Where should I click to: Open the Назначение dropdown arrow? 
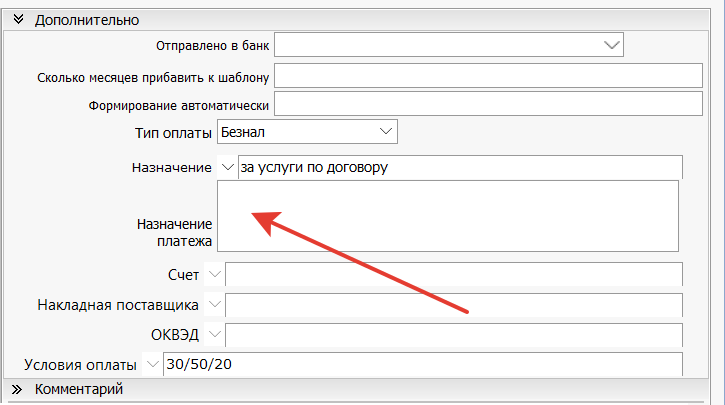click(x=227, y=167)
